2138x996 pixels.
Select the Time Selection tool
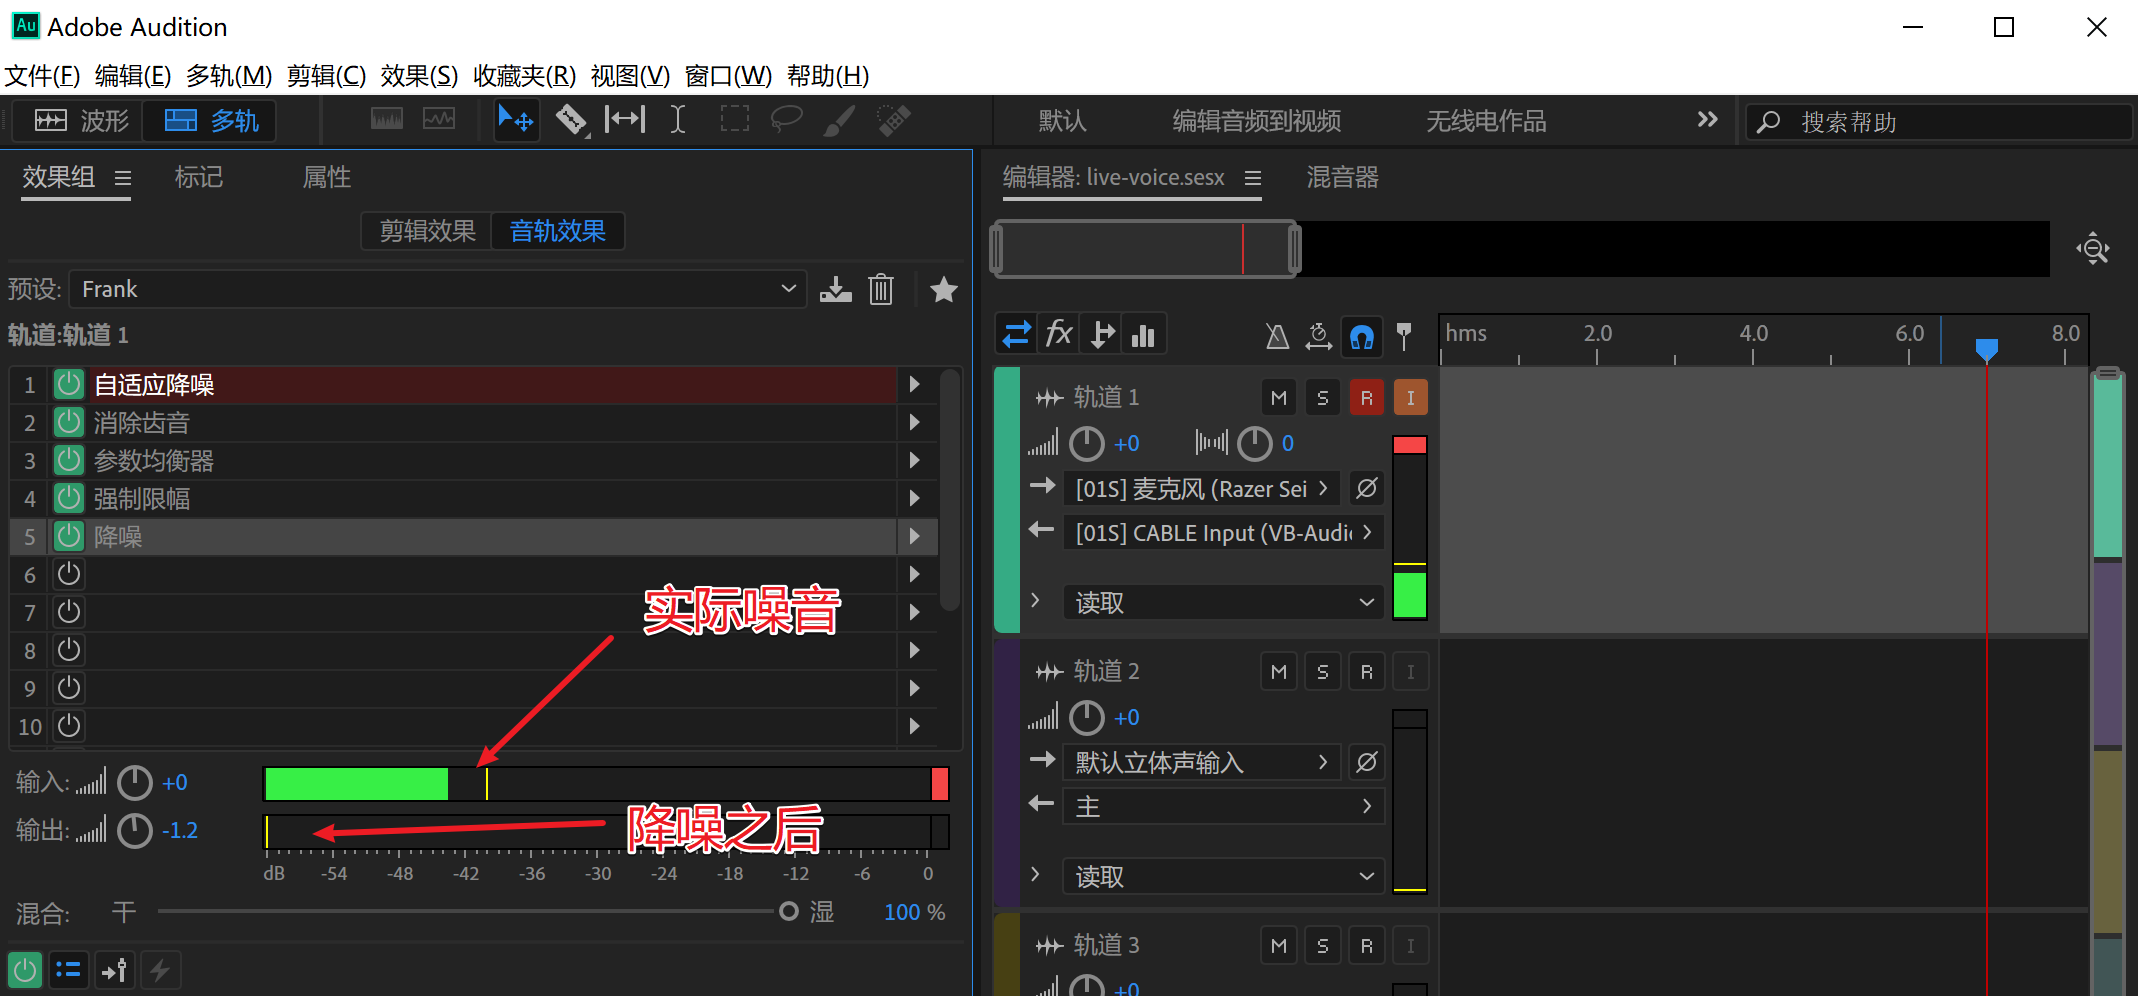click(x=678, y=120)
